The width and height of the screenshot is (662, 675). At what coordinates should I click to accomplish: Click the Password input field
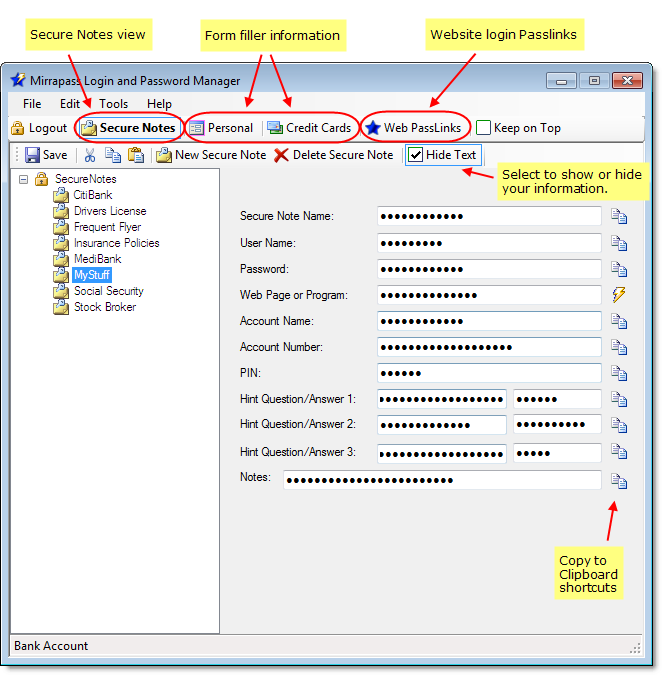[x=489, y=269]
